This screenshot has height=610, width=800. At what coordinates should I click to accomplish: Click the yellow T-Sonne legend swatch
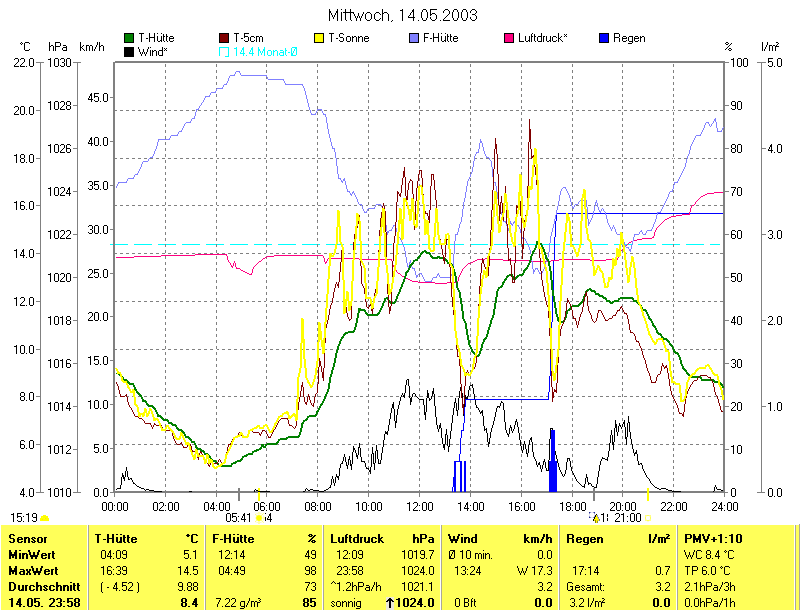pos(321,38)
